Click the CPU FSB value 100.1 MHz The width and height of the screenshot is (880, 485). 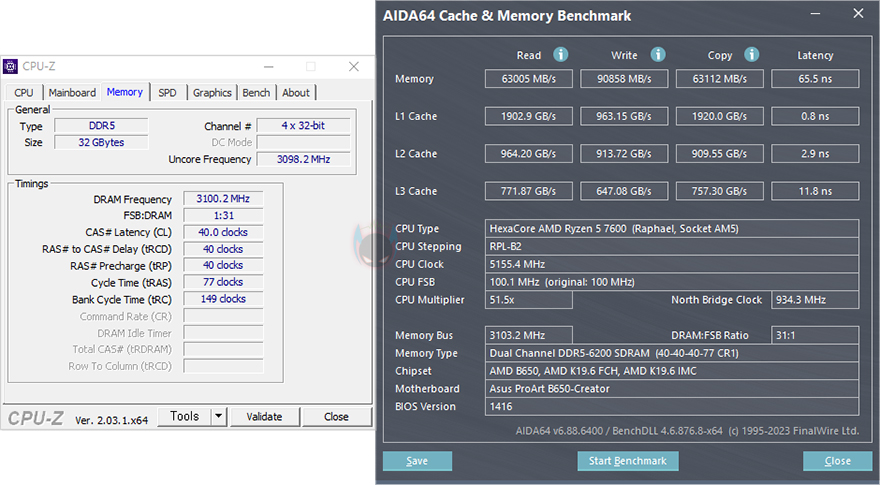coord(672,282)
